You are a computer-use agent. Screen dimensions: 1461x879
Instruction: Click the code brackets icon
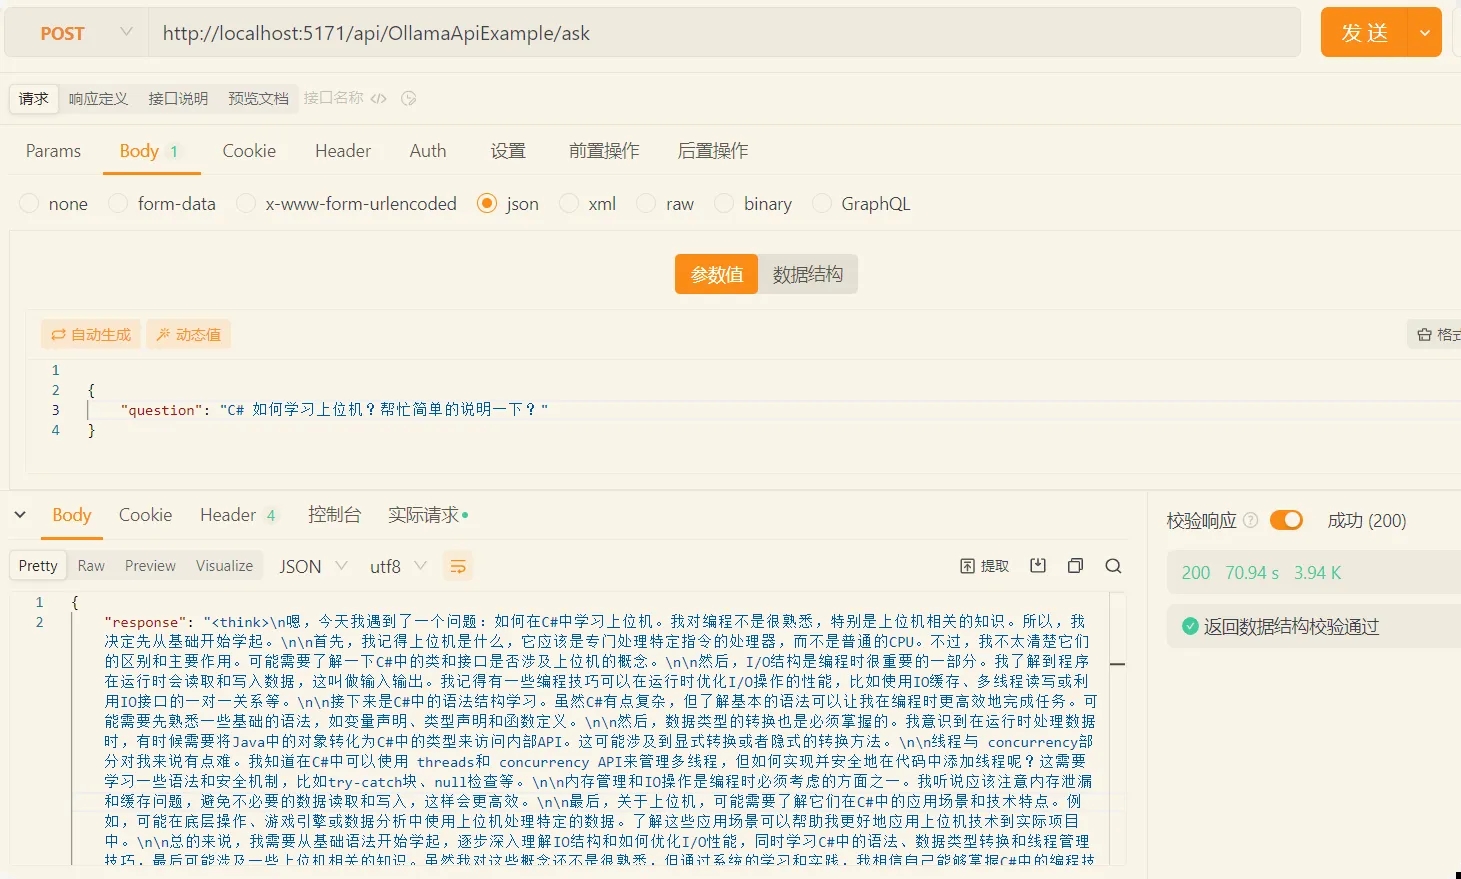point(378,98)
